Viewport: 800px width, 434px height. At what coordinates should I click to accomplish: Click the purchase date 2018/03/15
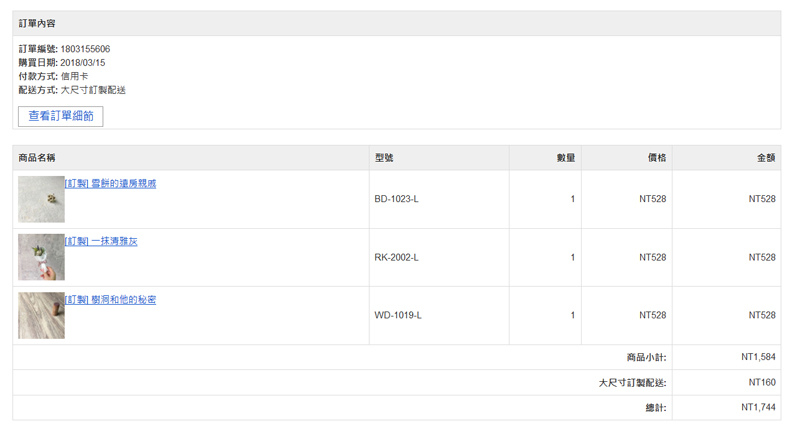point(83,63)
